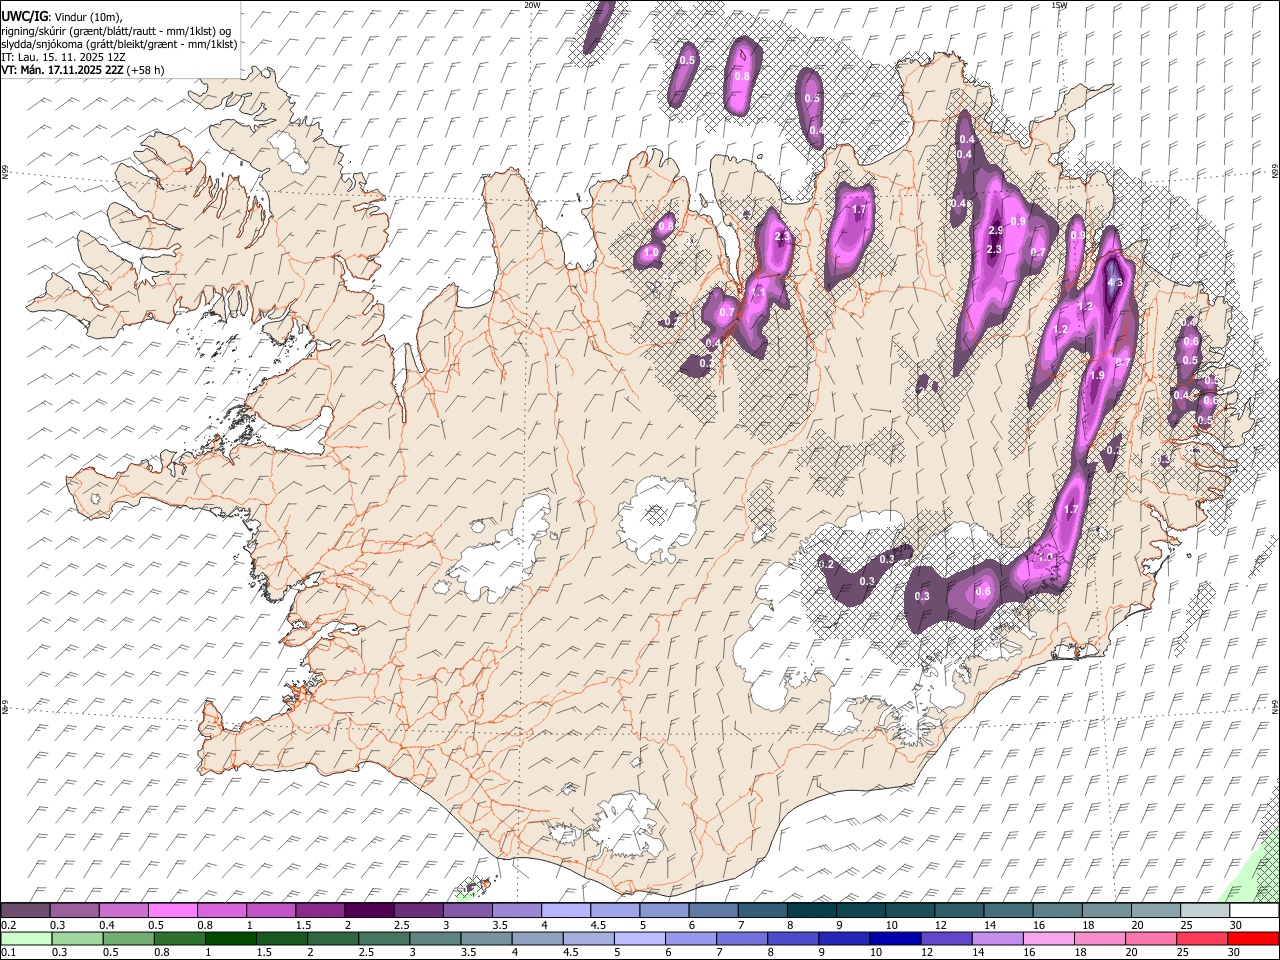
Task: Click the 4.3 snowfall value on the map
Action: (1116, 283)
